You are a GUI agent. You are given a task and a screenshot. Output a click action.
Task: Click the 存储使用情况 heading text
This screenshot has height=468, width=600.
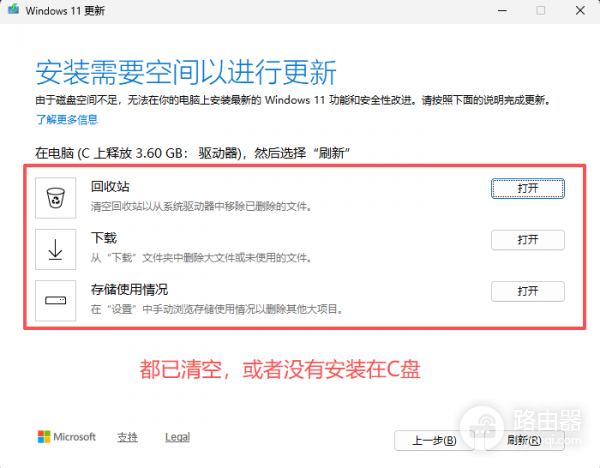129,290
